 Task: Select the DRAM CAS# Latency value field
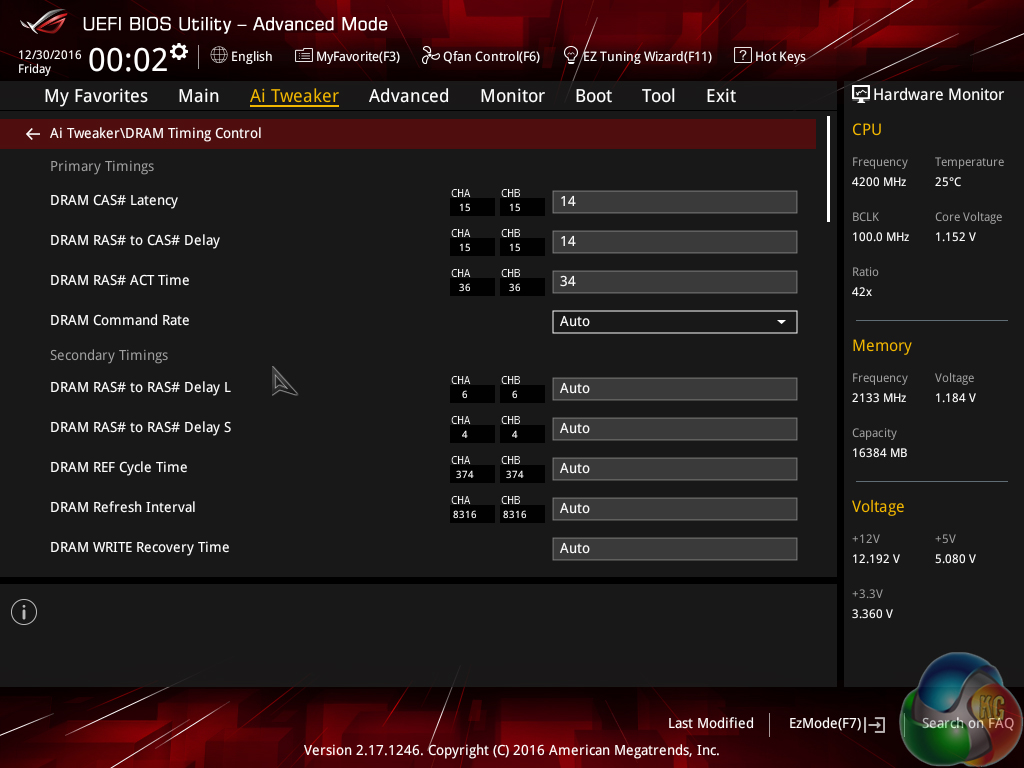coord(674,201)
